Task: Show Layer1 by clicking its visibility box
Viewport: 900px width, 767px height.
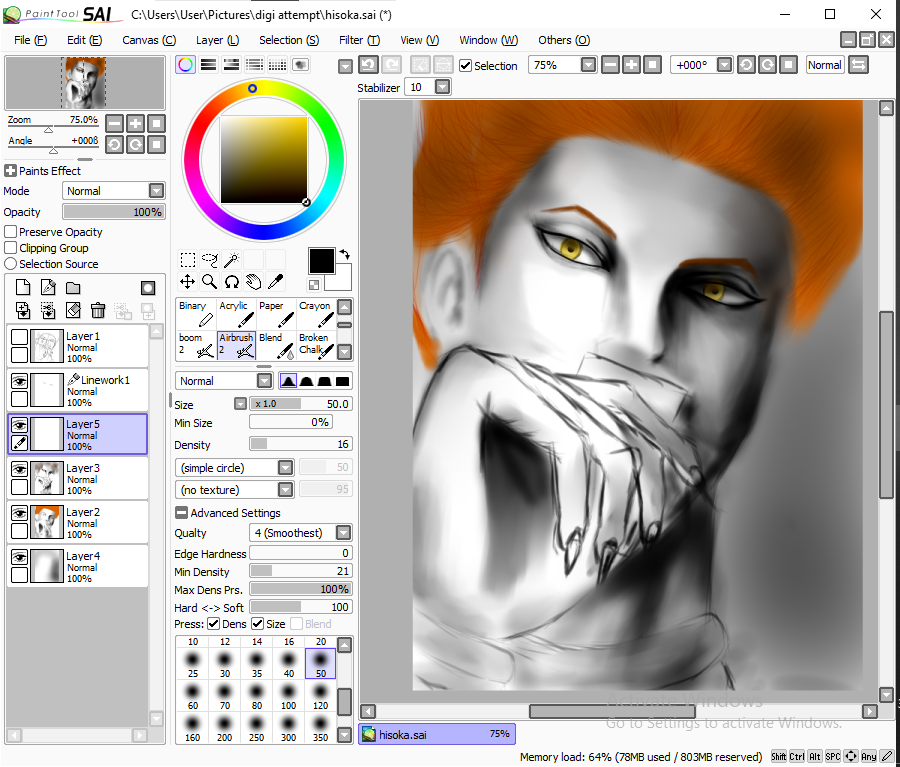Action: (20, 337)
